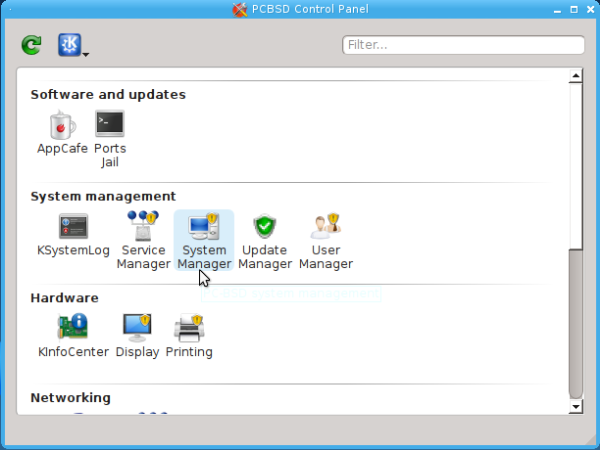Click the System management heading
The image size is (600, 450).
coord(103,196)
